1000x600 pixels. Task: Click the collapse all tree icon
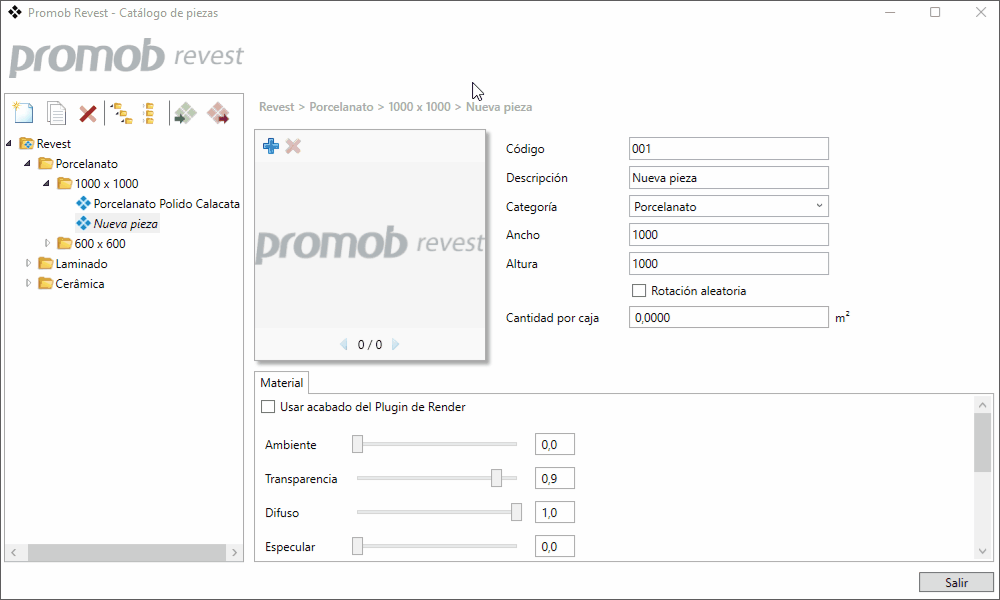click(x=149, y=113)
